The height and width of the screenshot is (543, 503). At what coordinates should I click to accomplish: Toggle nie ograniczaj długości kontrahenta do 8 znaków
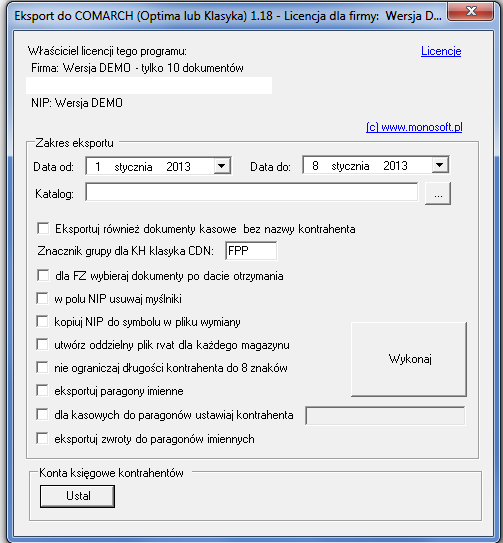click(42, 367)
